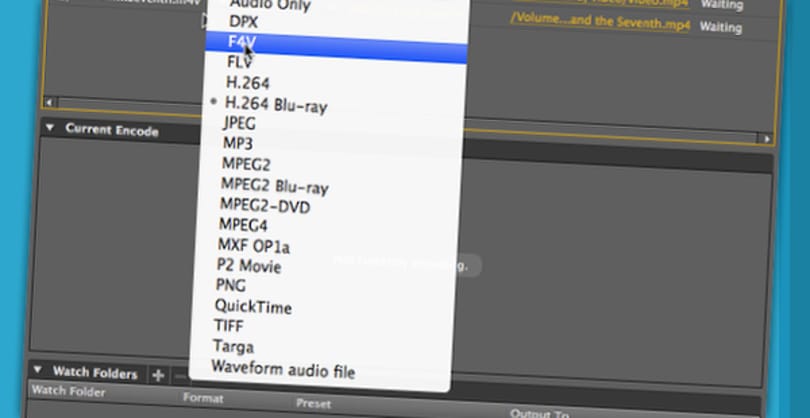This screenshot has width=810, height=418.
Task: Choose MXF OP1a format
Action: tap(254, 245)
